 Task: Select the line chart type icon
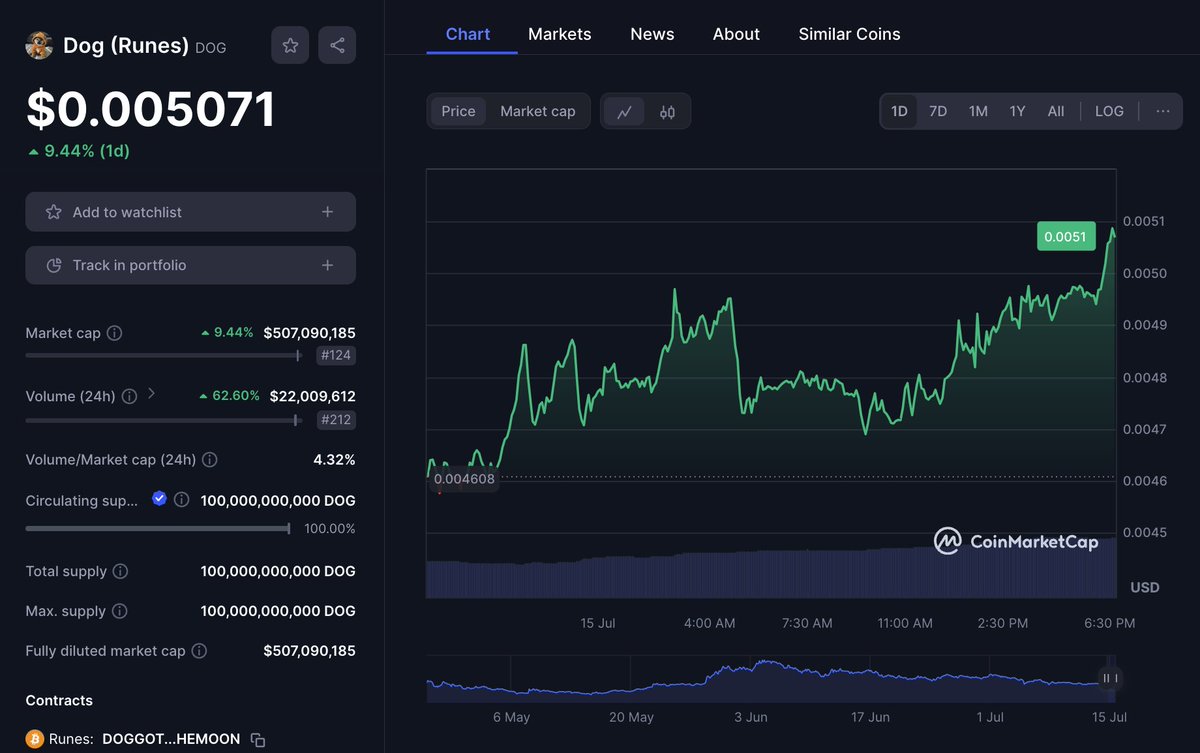tap(625, 111)
